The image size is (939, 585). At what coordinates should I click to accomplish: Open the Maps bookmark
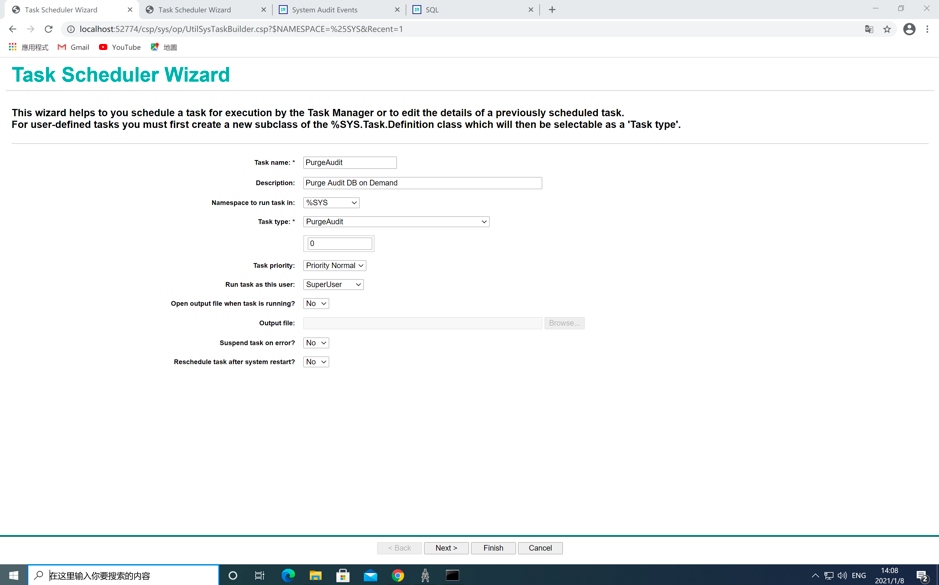pyautogui.click(x=163, y=47)
